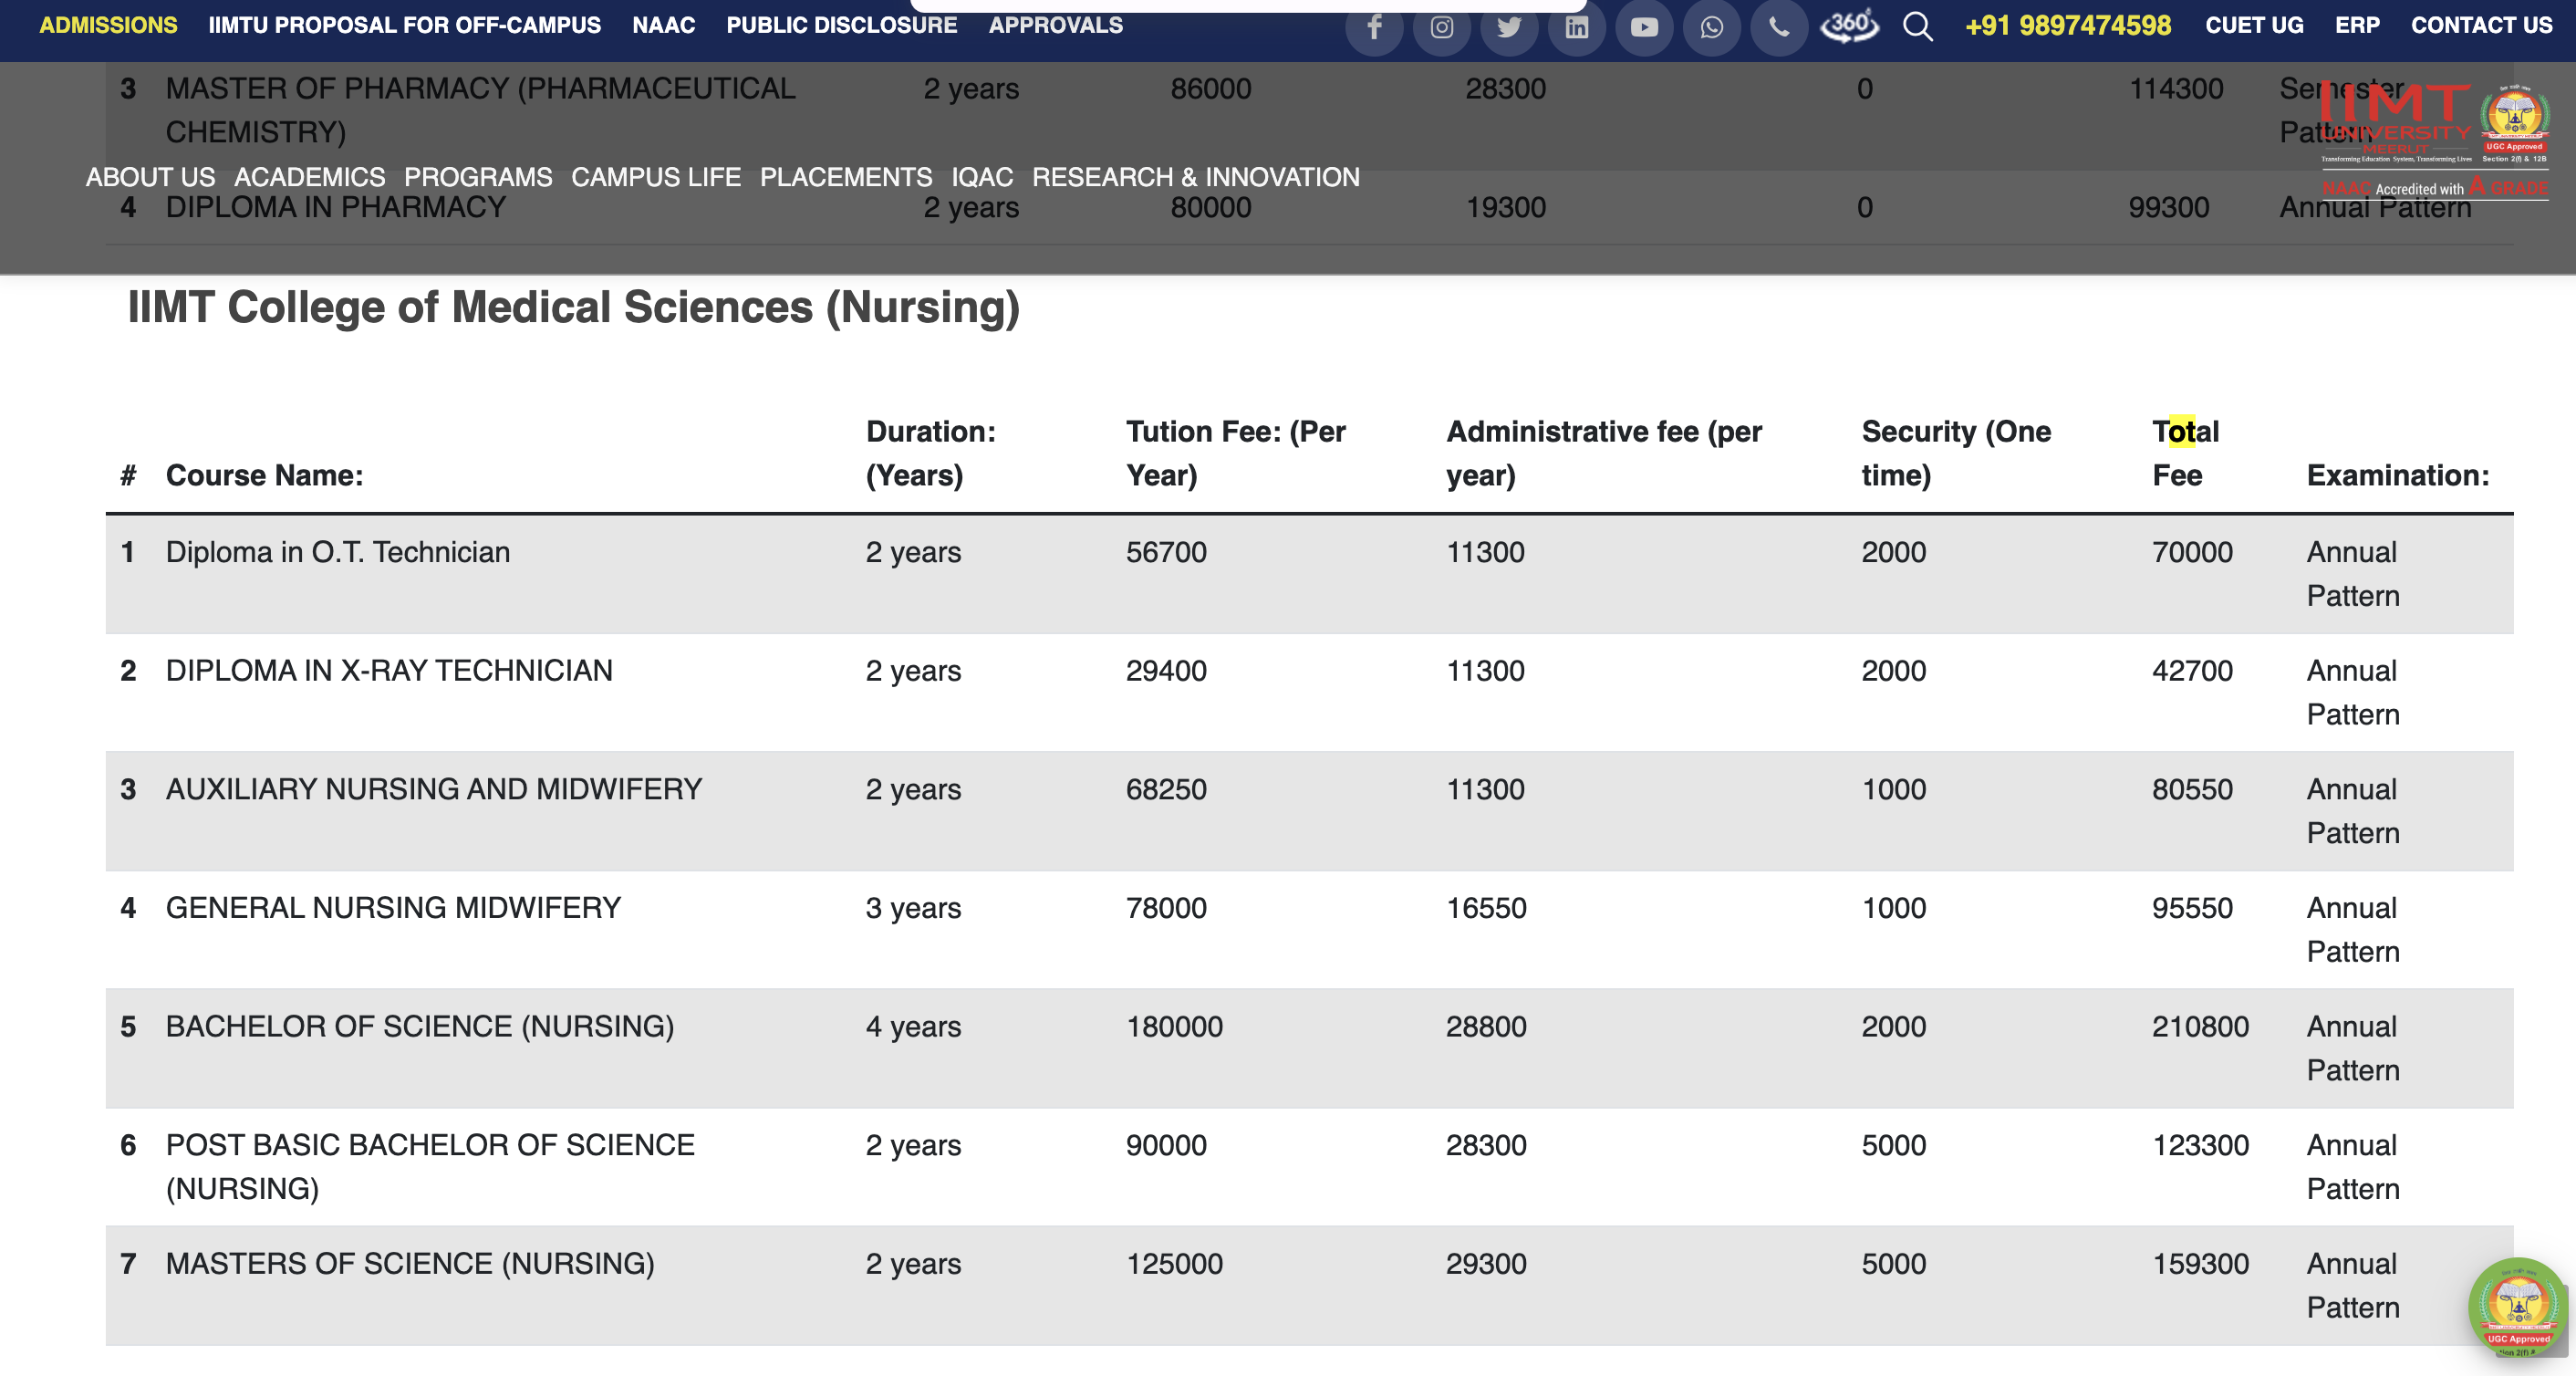Select the ADMISSIONS menu item
This screenshot has width=2576, height=1376.
coord(108,25)
